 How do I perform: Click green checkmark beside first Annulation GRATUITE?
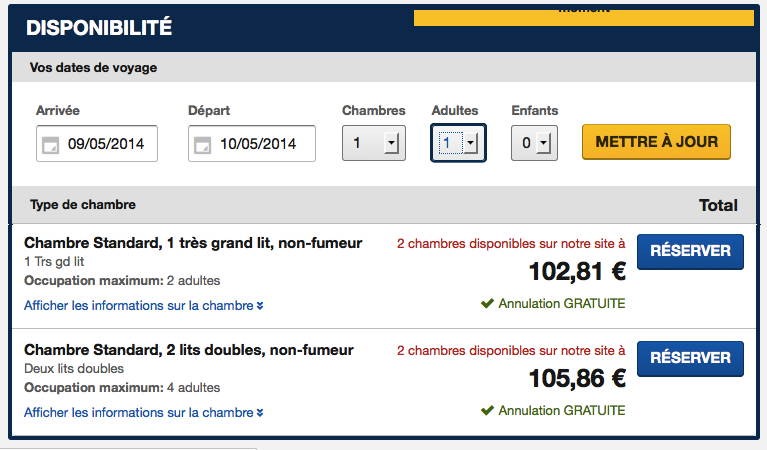[487, 303]
